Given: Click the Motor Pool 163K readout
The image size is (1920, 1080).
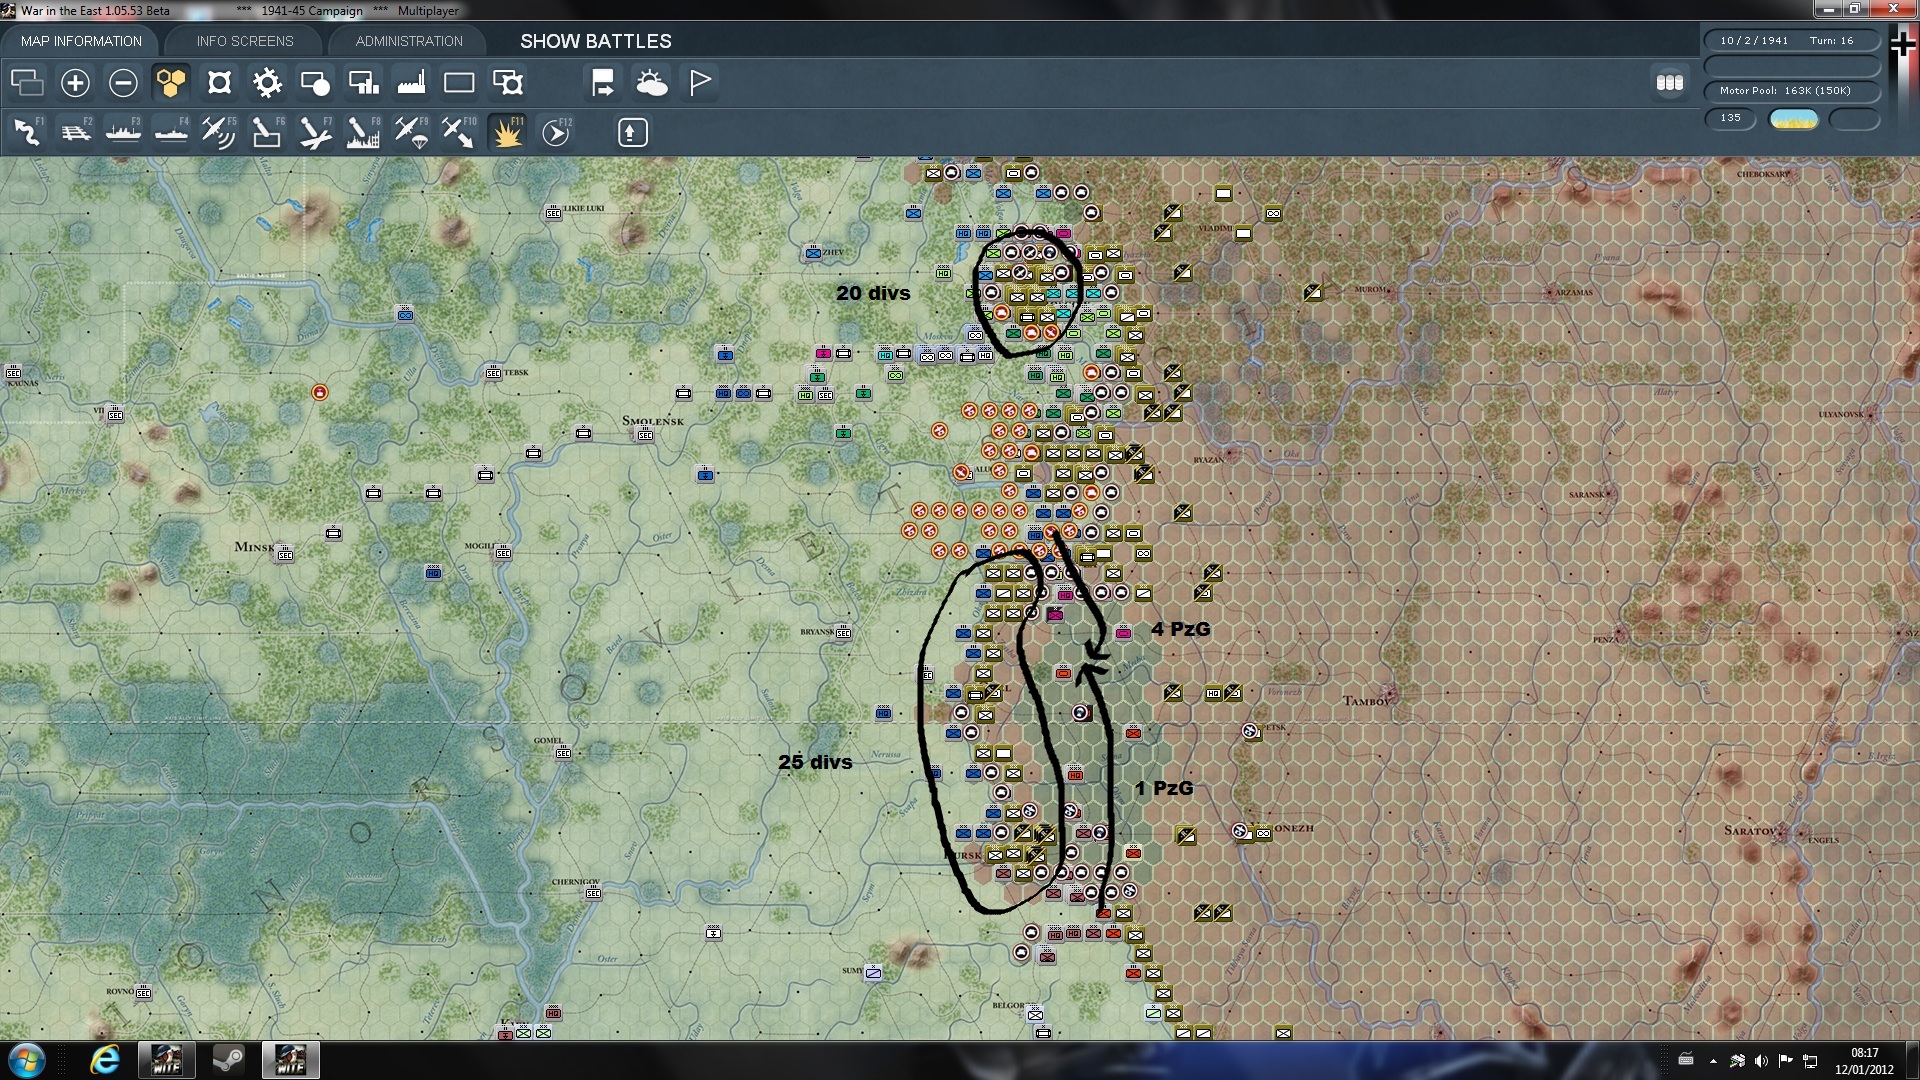Looking at the screenshot, I should (x=1792, y=91).
